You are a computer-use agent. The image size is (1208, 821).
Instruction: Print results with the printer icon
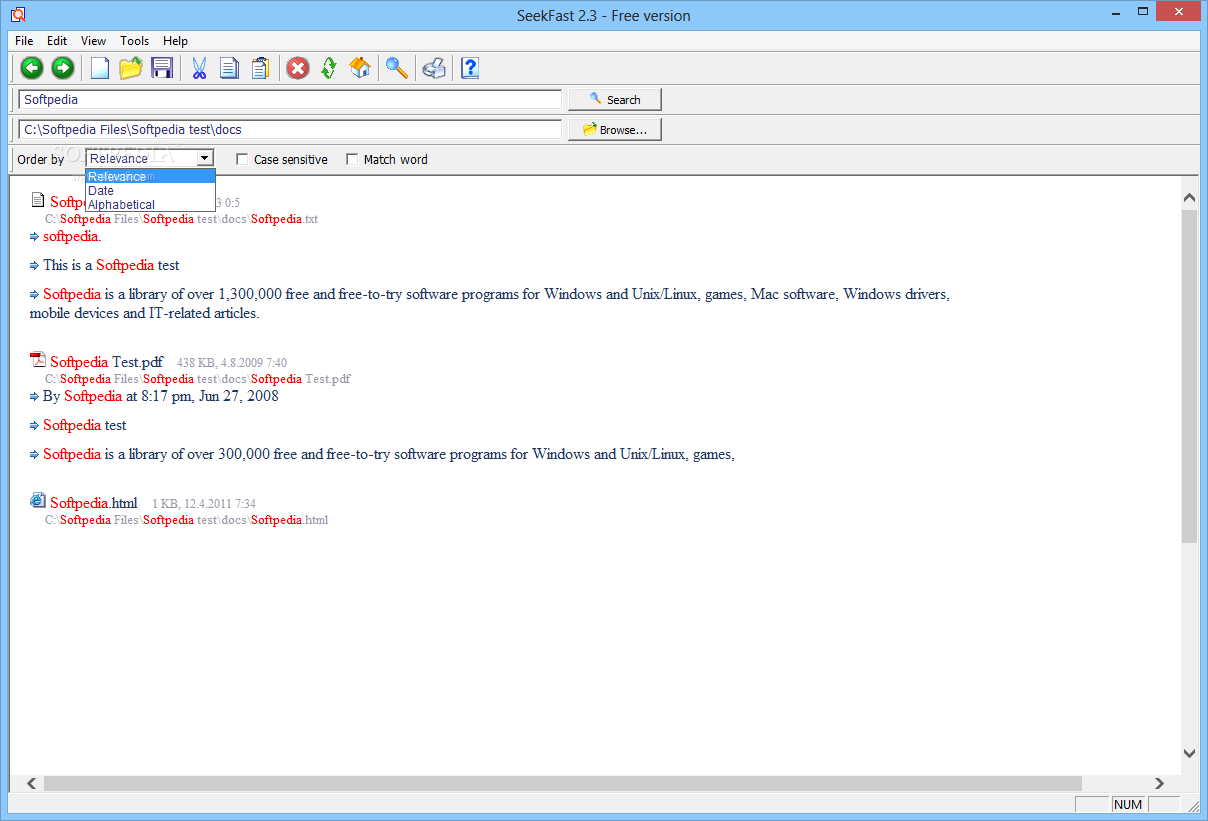(x=434, y=68)
